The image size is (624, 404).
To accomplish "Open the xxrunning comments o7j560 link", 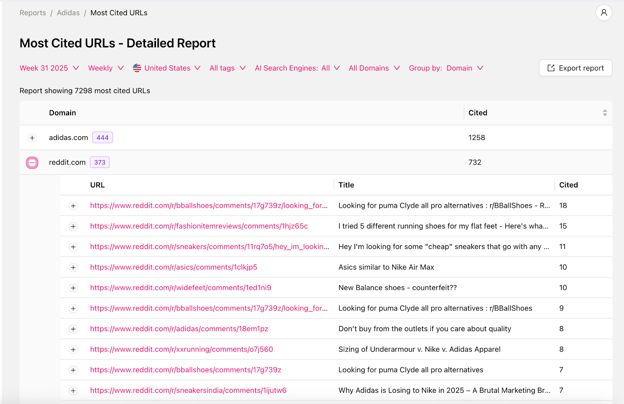I will 181,349.
